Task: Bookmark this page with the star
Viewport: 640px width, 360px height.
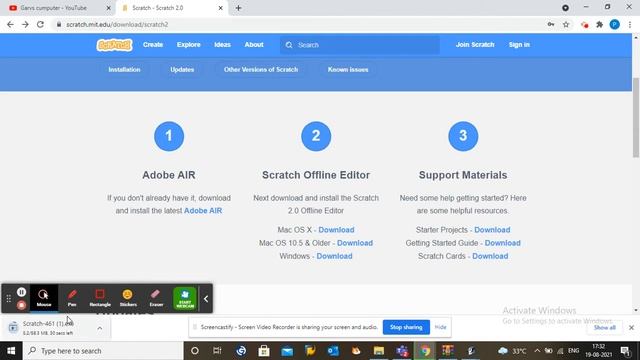Action: 566,24
